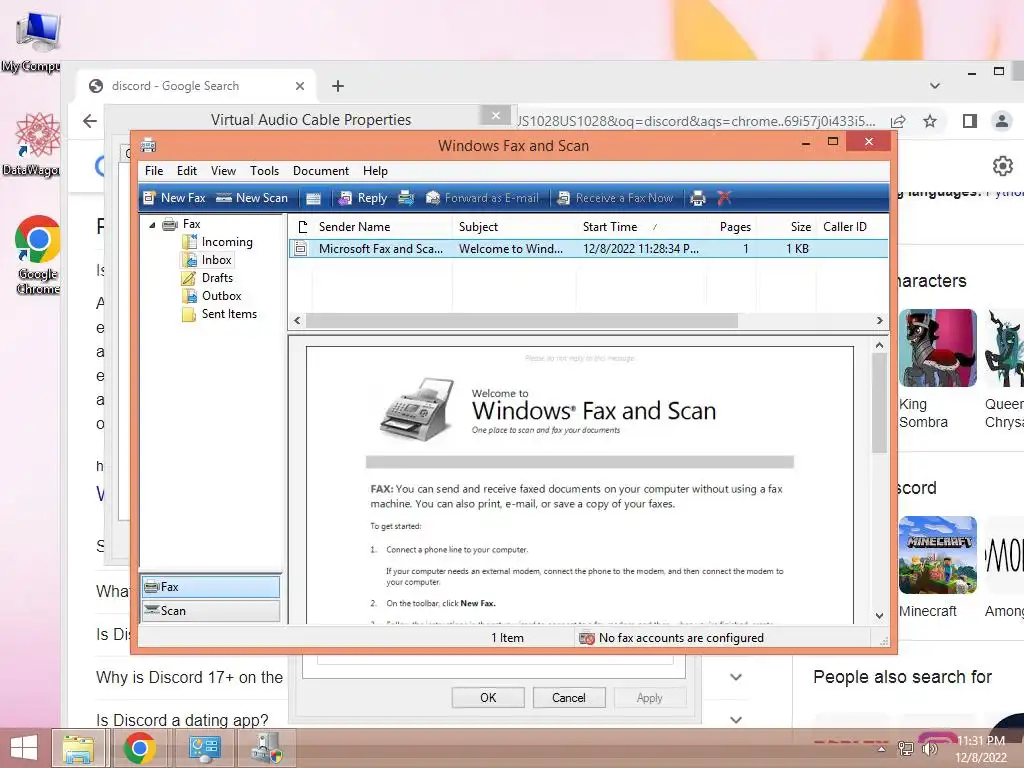Open the File menu
The width and height of the screenshot is (1024, 768).
pyautogui.click(x=154, y=170)
